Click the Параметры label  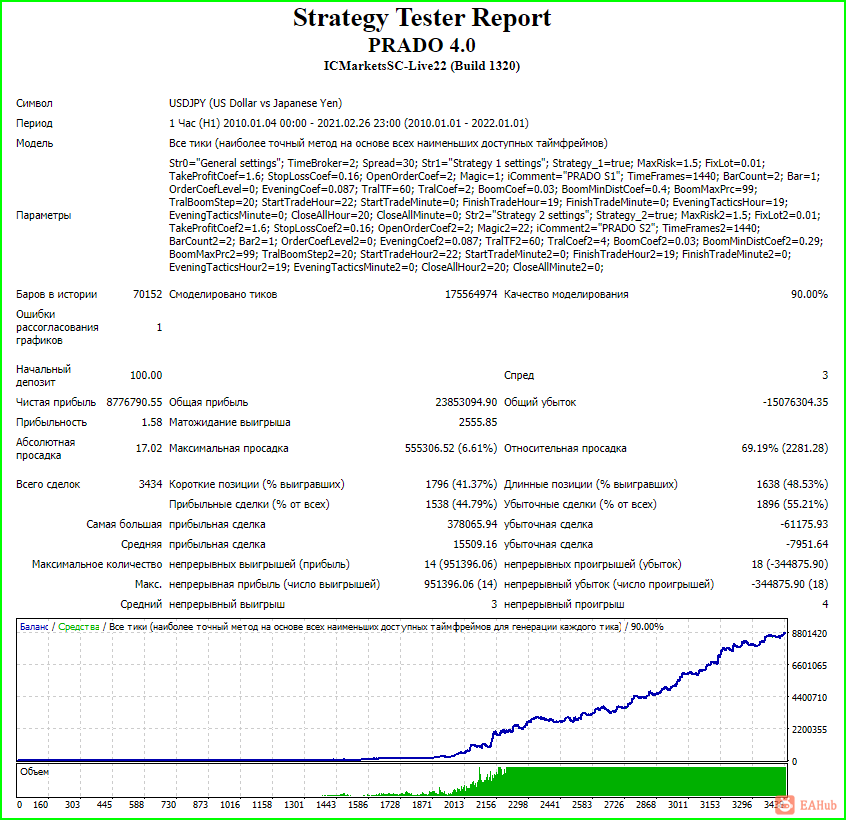point(44,215)
